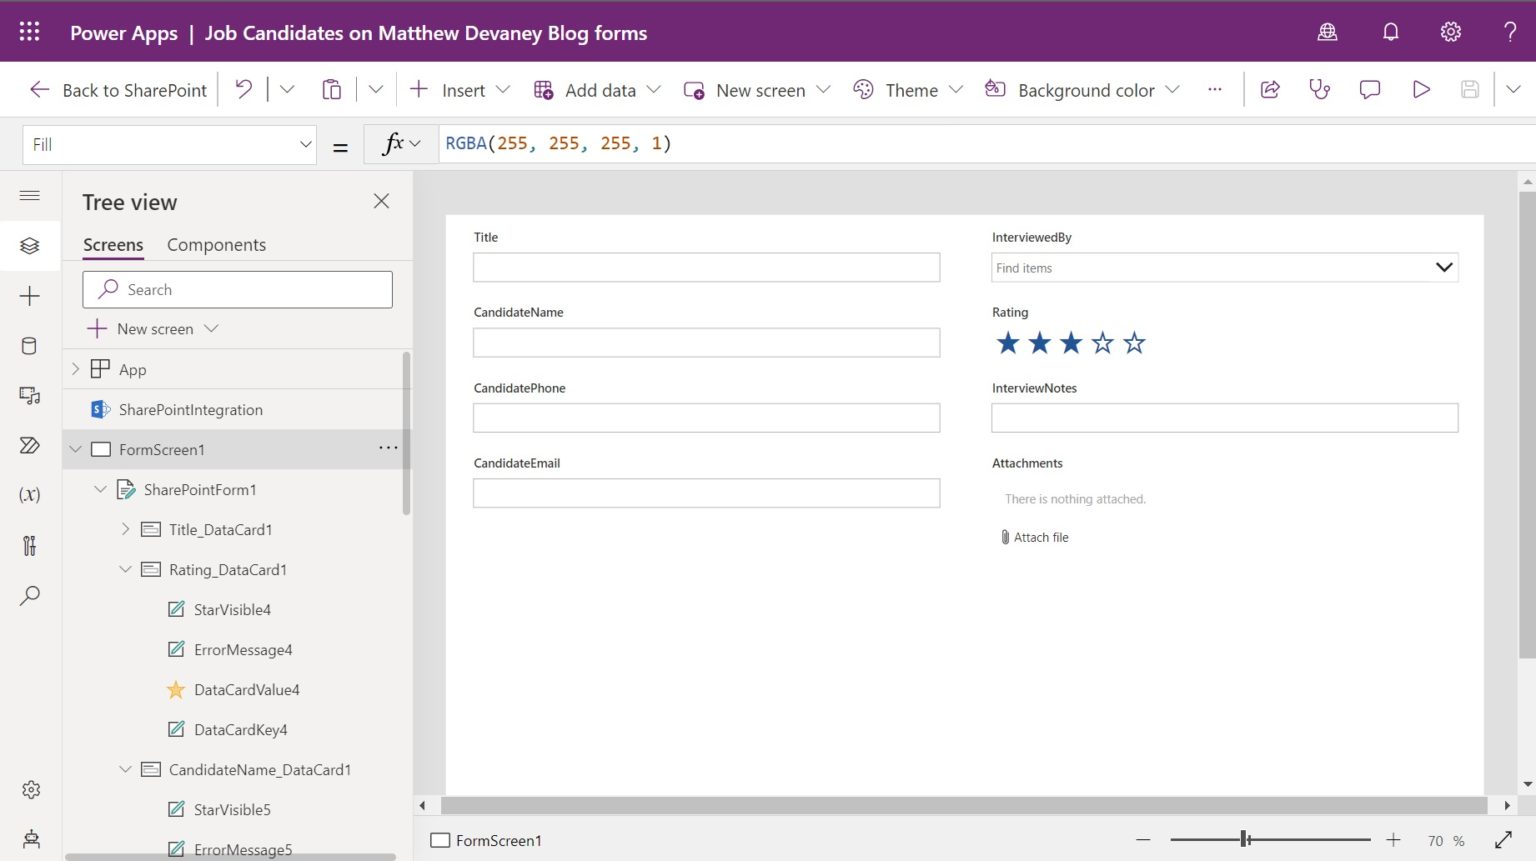This screenshot has width=1536, height=861.
Task: Click the Undo arrow icon
Action: (x=243, y=90)
